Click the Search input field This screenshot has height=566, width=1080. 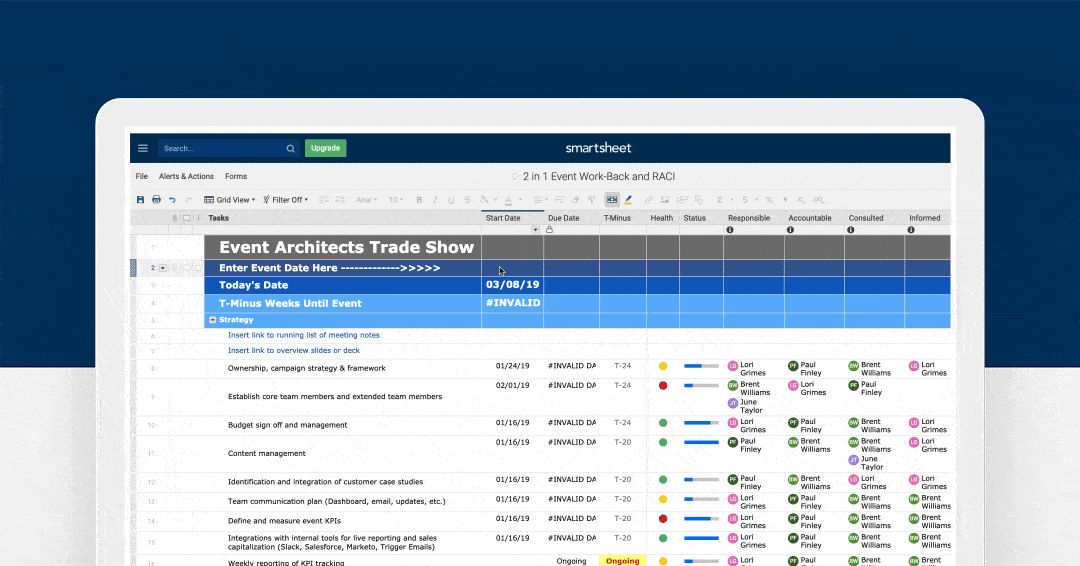tap(220, 148)
